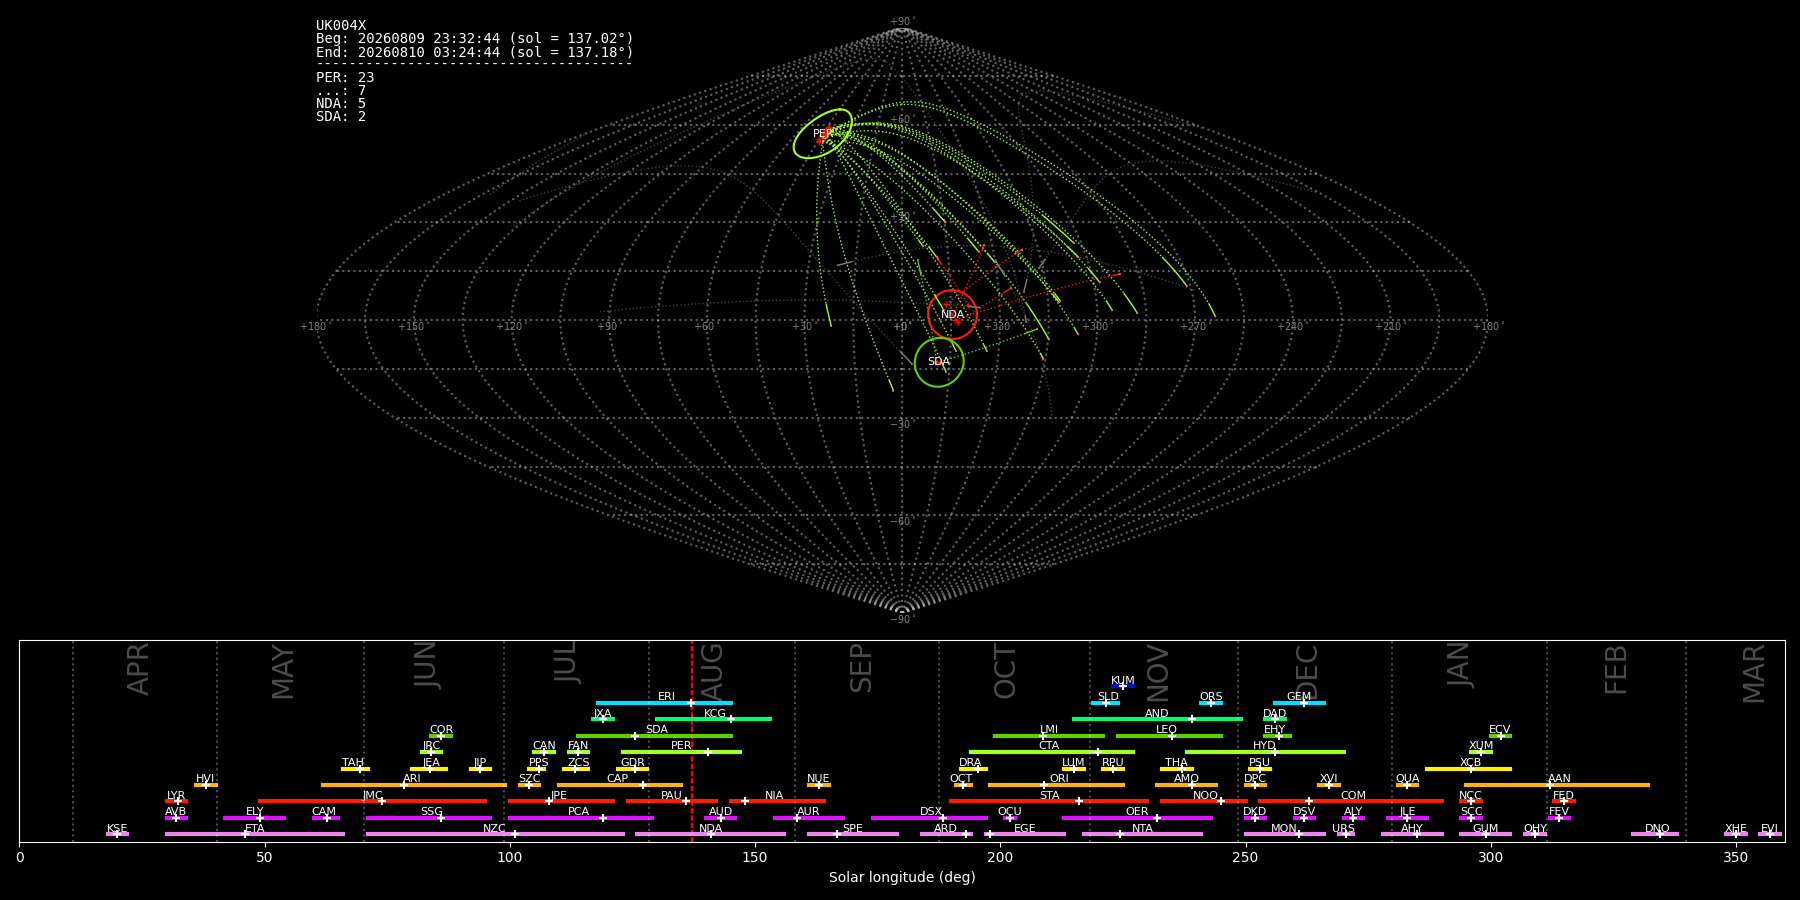
Task: Click the EVI shower label in the timeline
Action: [1770, 829]
